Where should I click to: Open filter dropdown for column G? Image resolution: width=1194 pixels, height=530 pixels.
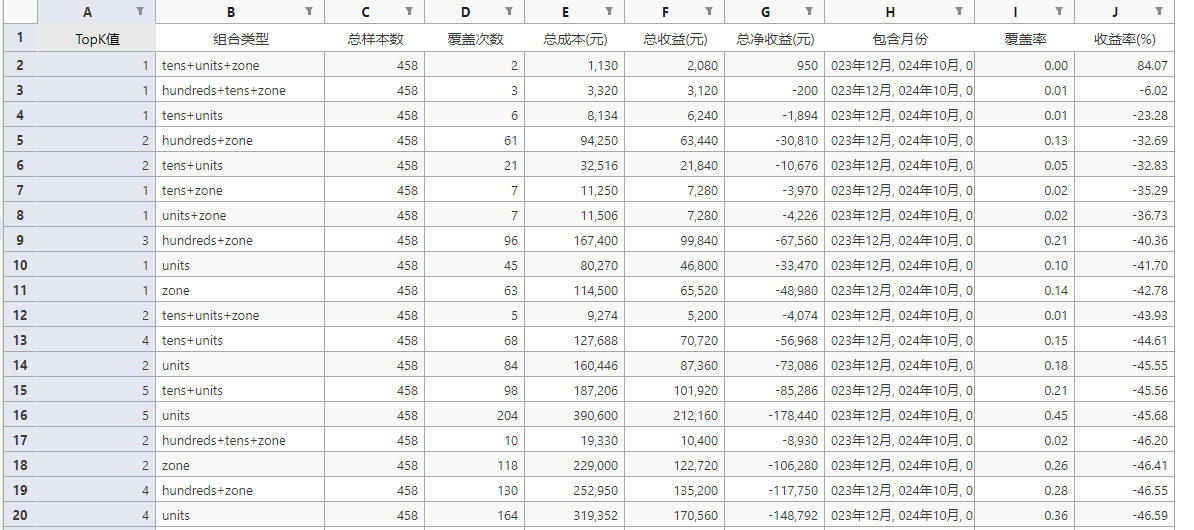click(x=809, y=11)
